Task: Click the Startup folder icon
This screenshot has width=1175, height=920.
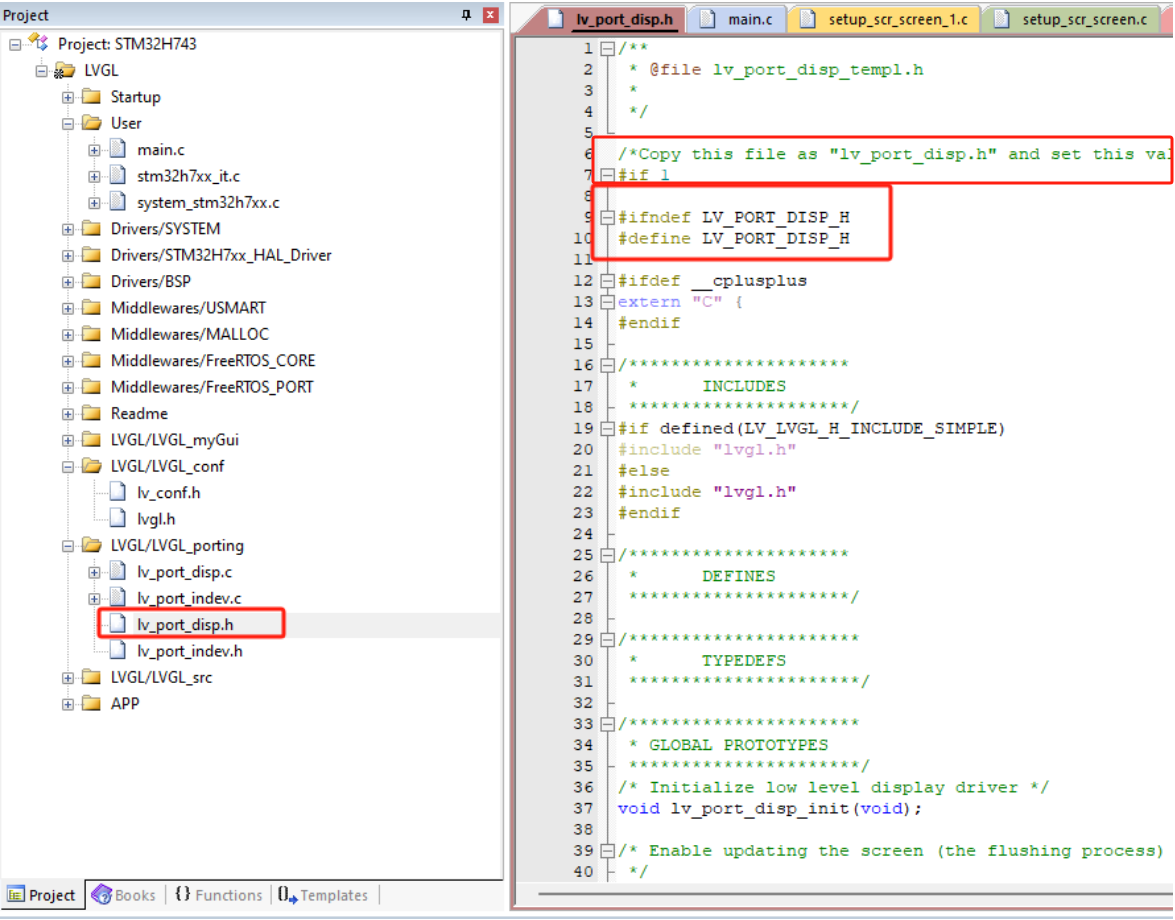Action: [91, 97]
